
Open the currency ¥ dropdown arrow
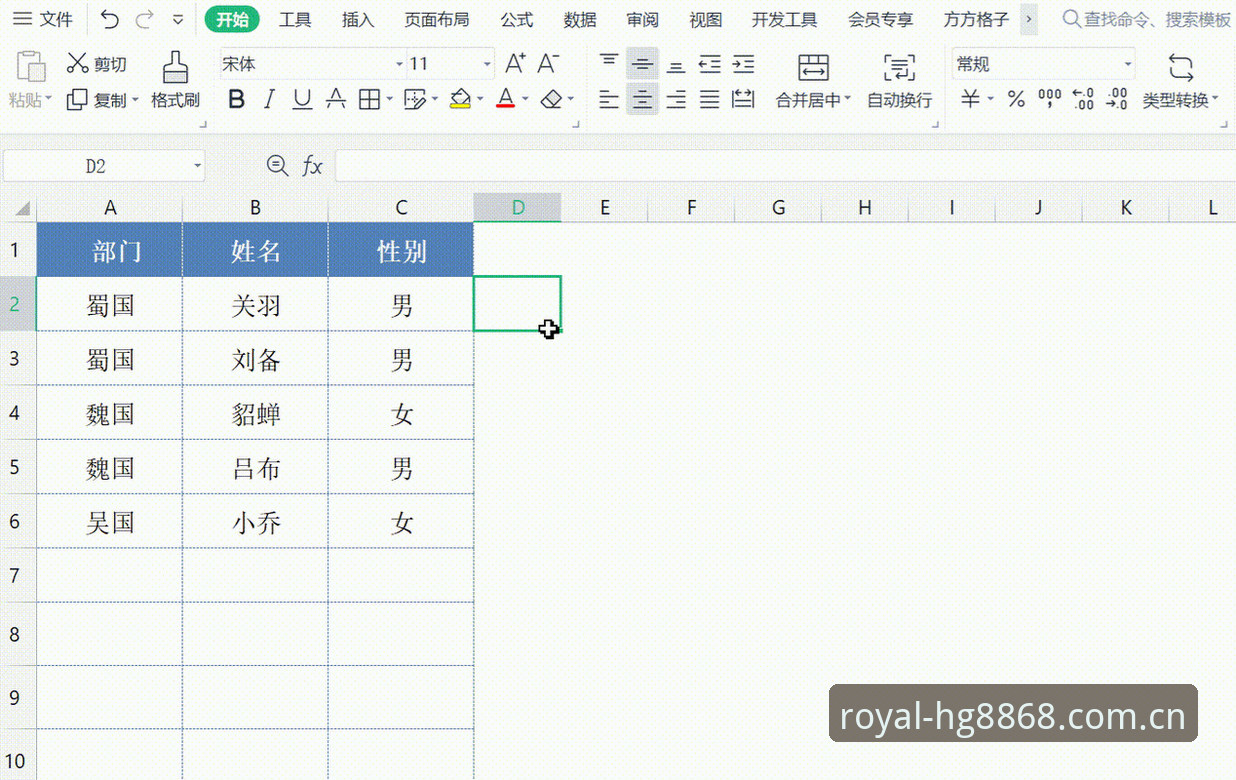pos(991,99)
